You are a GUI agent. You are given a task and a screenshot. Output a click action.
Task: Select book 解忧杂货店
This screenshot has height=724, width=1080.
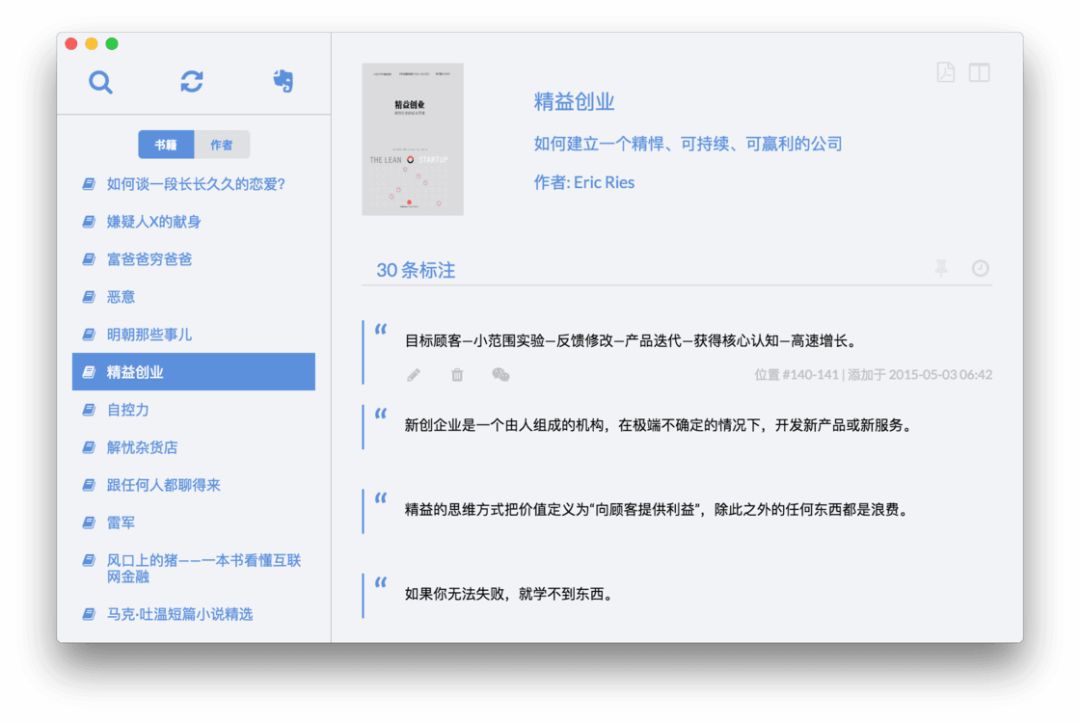[x=194, y=448]
